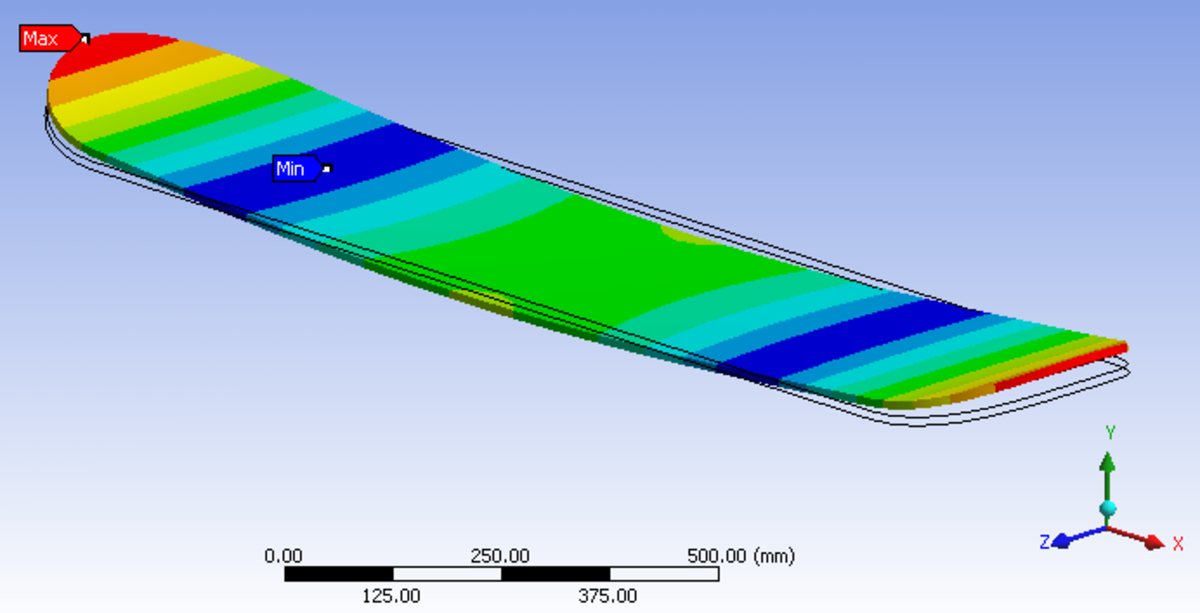Click the blue Min probe label
Screen dimensions: 1200x613
pyautogui.click(x=295, y=169)
